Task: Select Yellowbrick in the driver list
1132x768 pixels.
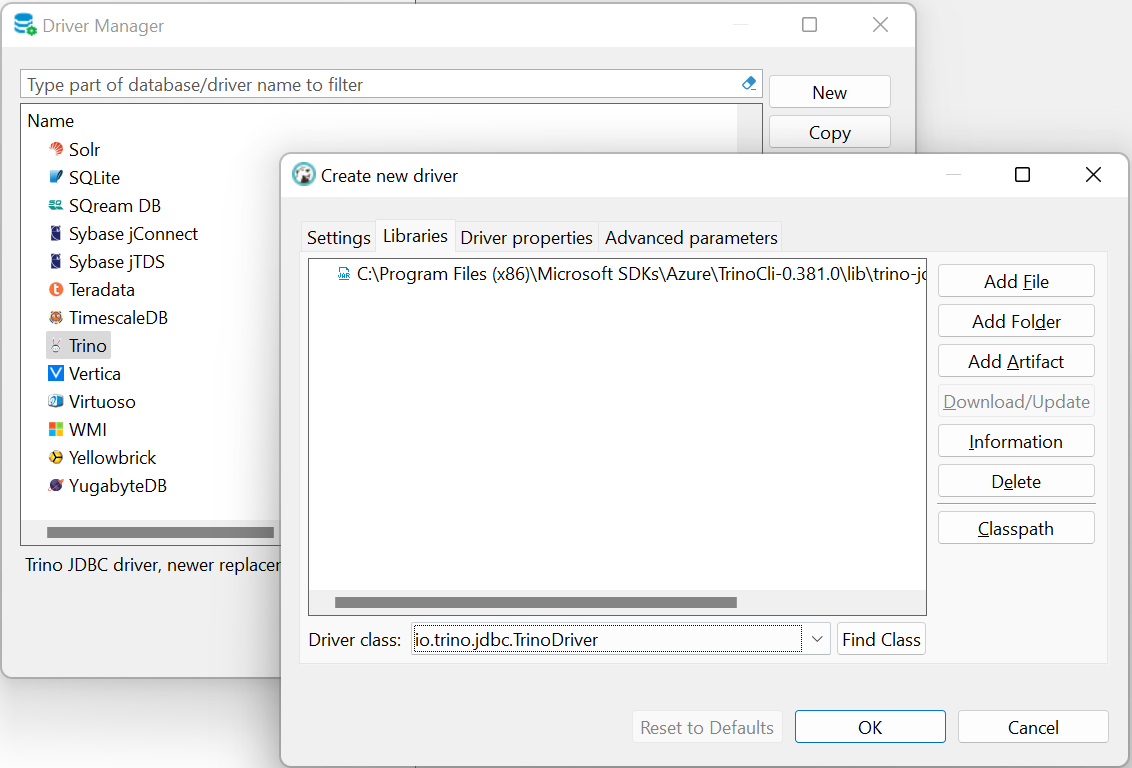Action: [113, 458]
